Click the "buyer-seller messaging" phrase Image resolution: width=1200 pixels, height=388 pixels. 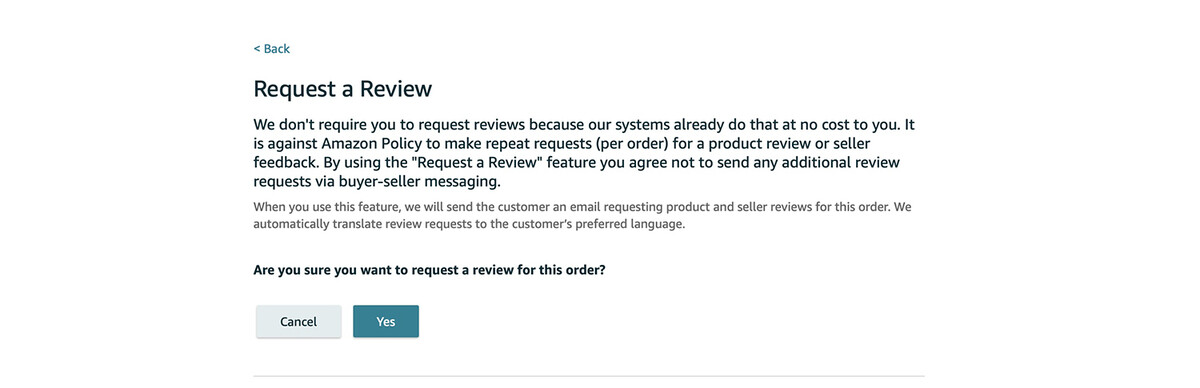(x=412, y=183)
